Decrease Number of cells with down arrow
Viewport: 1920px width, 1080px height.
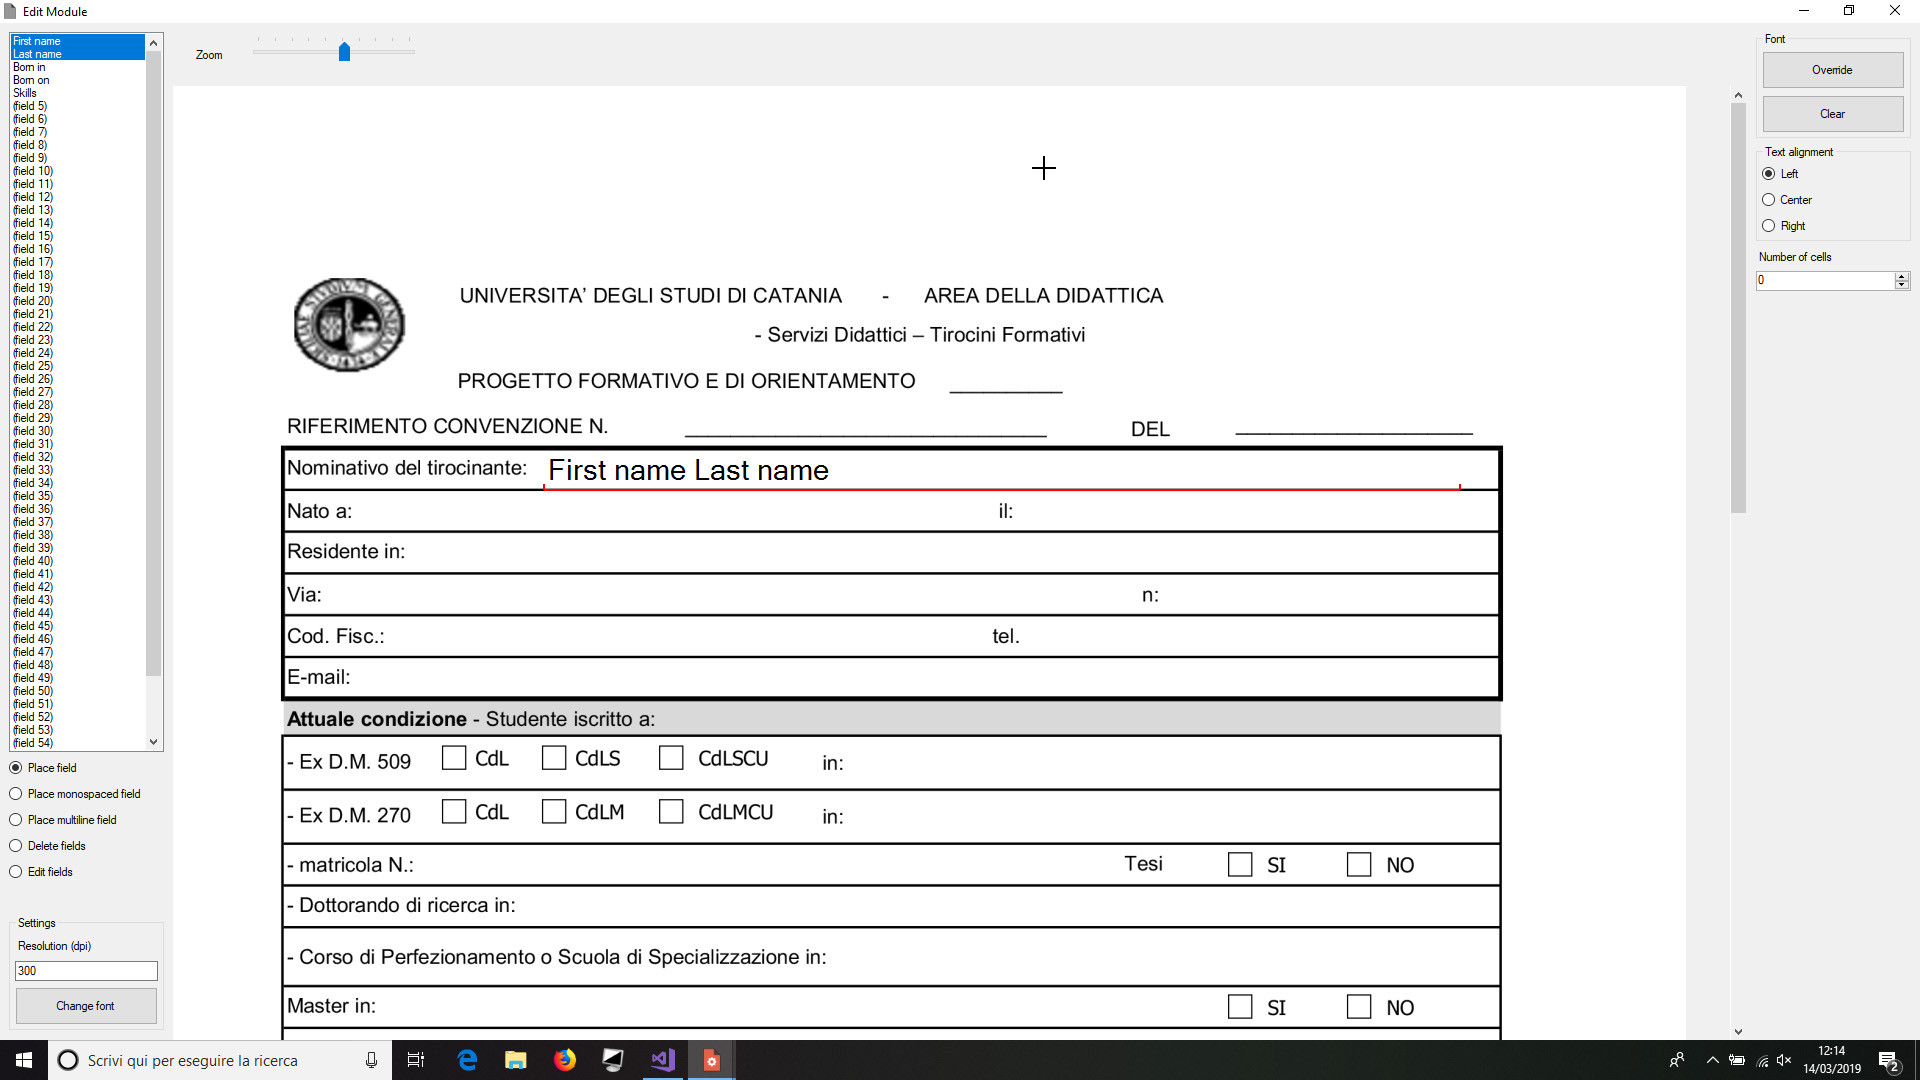pyautogui.click(x=1902, y=286)
